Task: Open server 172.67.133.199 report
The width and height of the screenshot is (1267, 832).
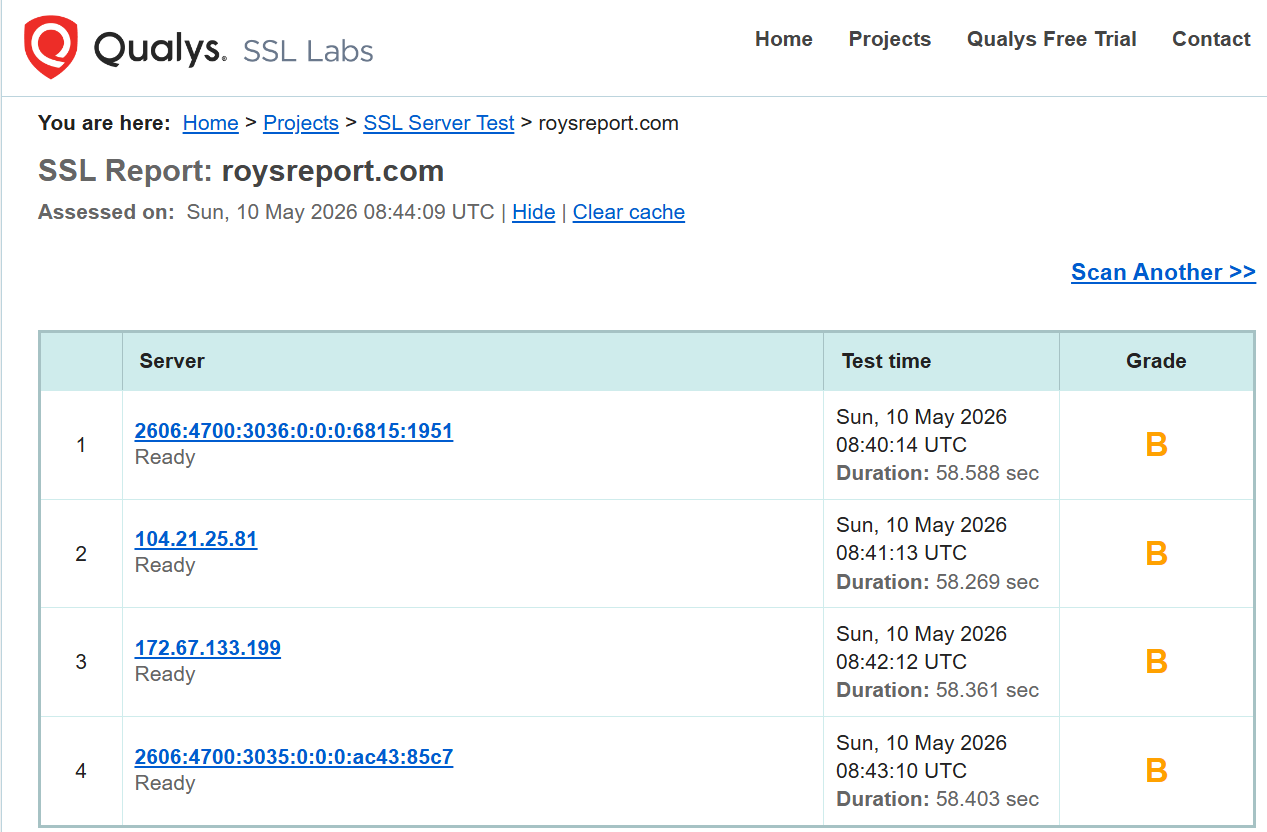Action: pyautogui.click(x=208, y=648)
